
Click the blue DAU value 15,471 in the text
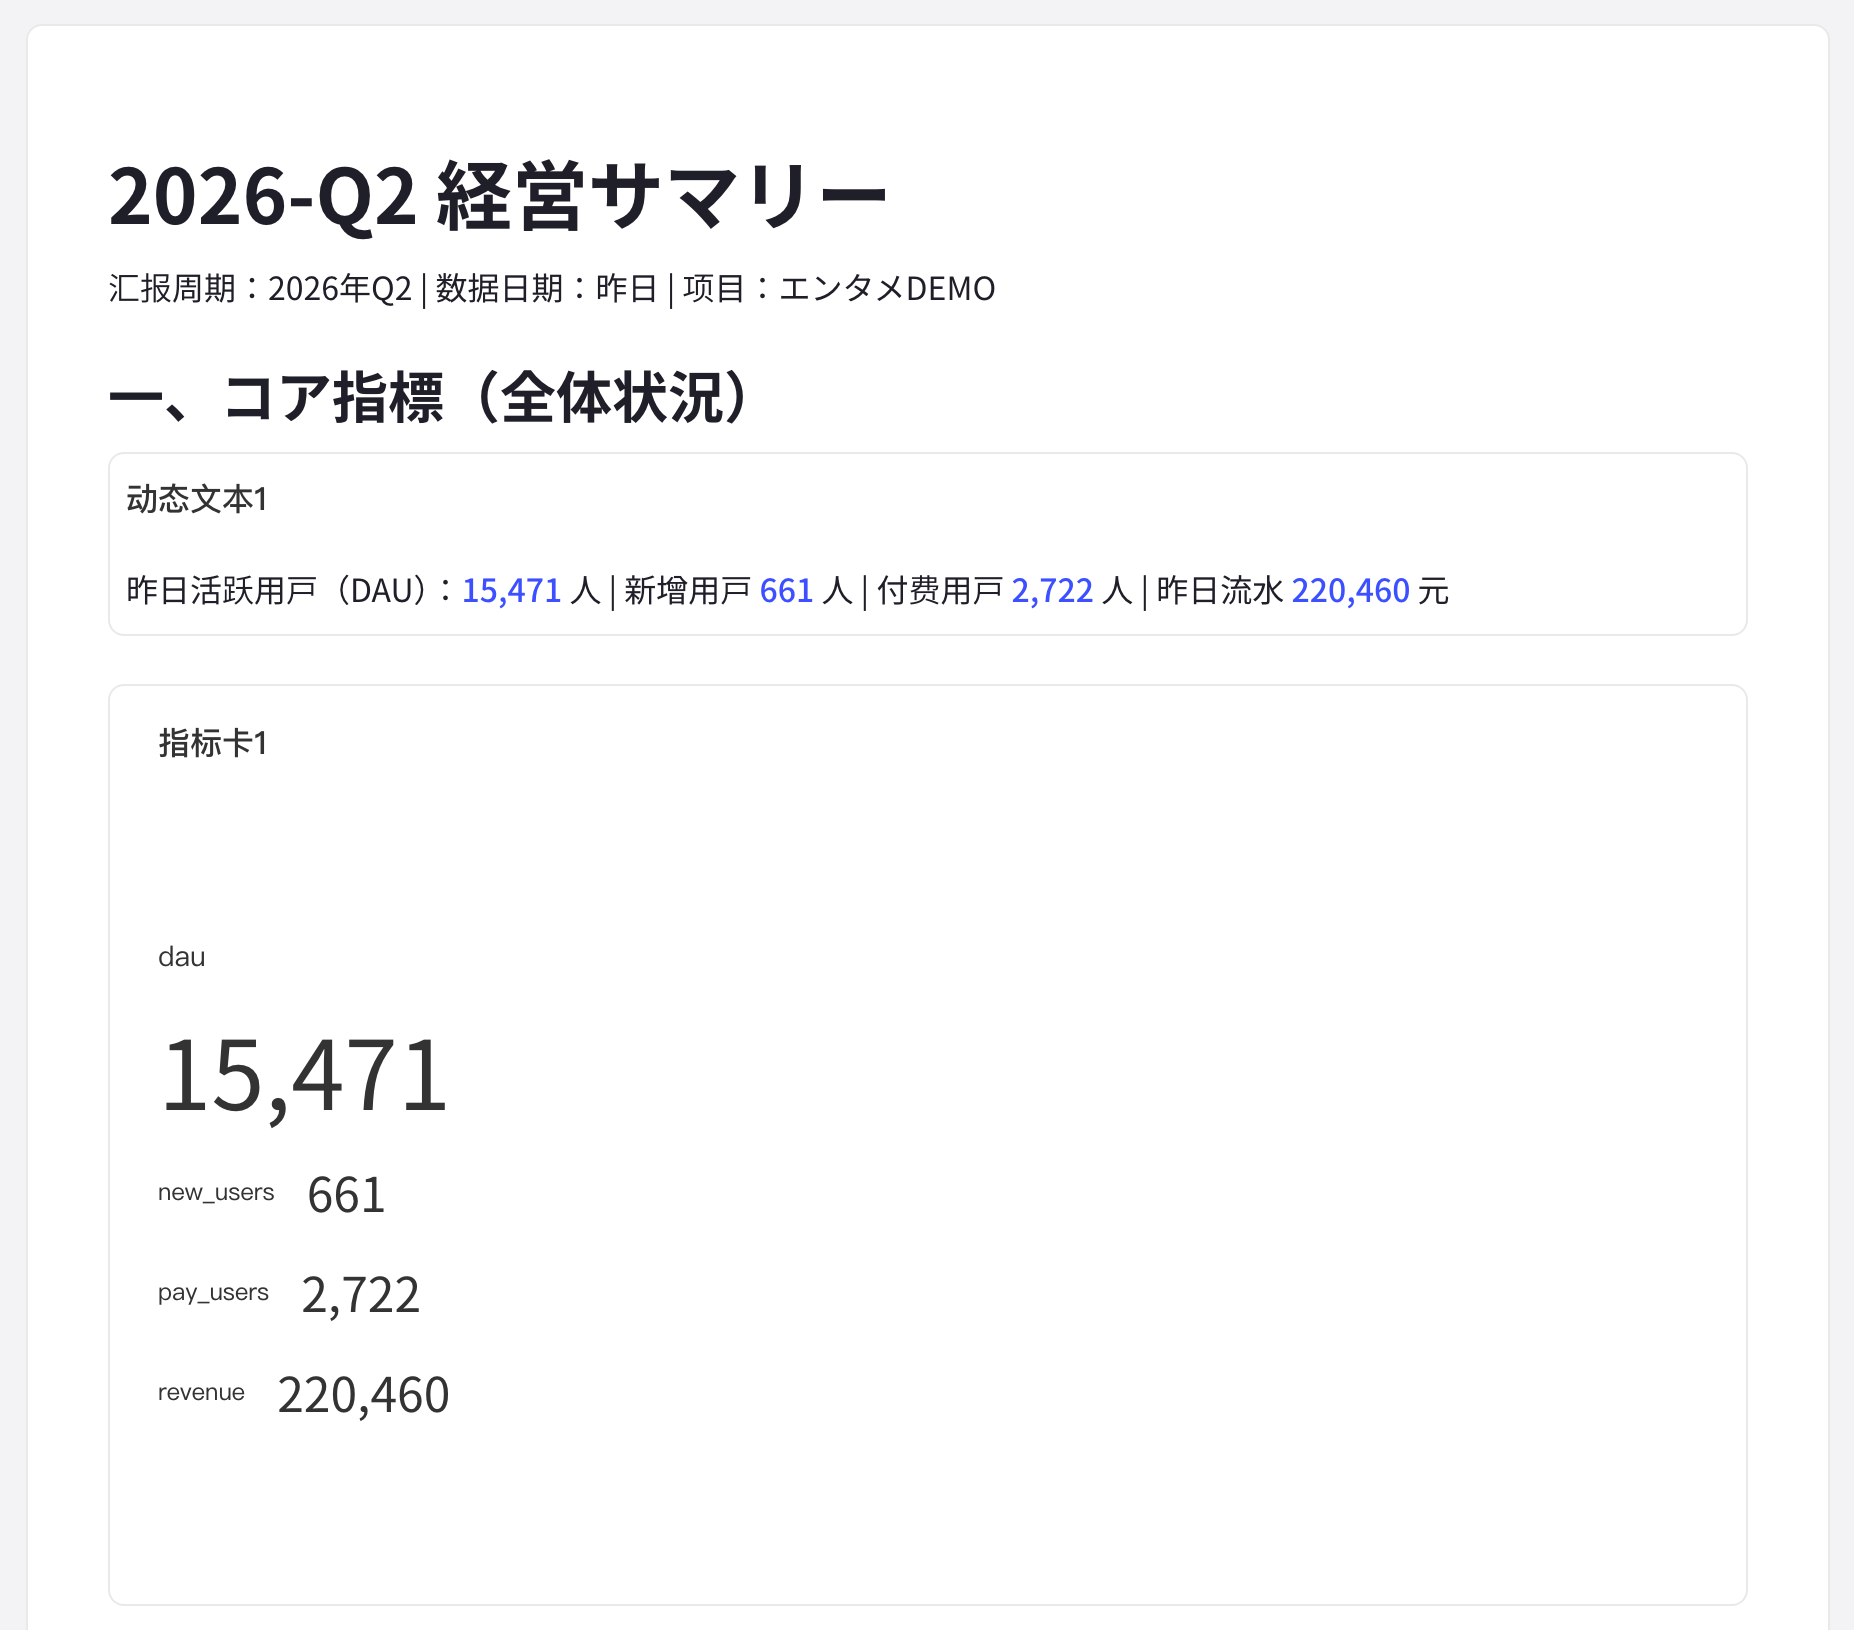(511, 591)
